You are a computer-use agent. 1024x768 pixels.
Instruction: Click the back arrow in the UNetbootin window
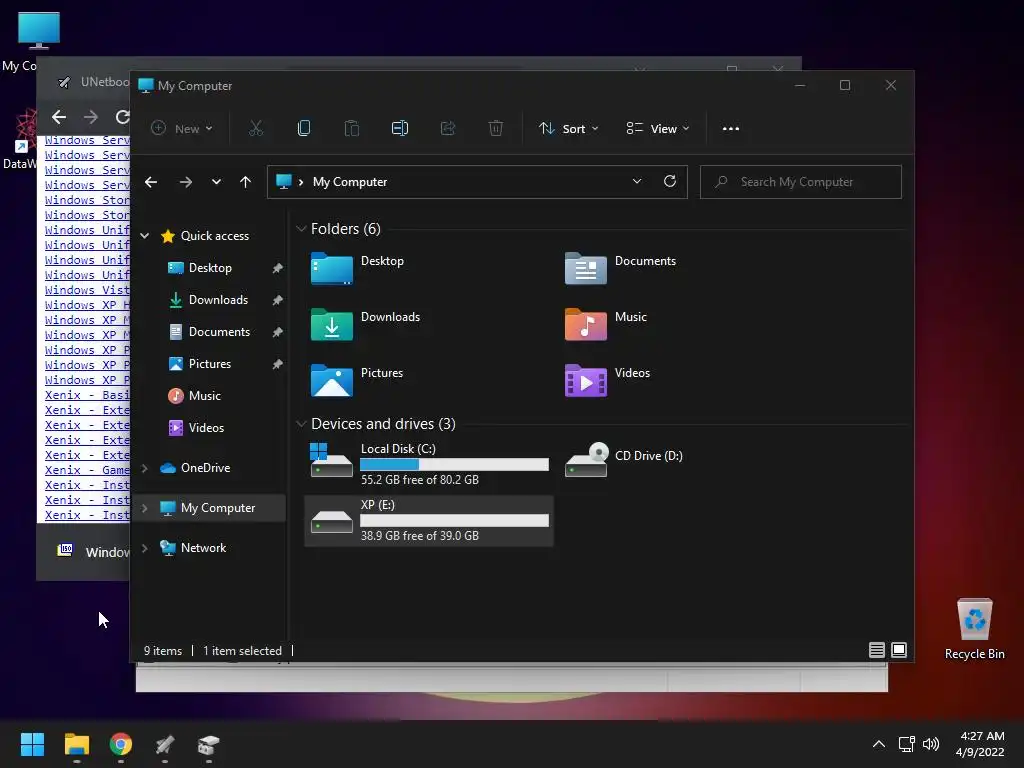(59, 117)
